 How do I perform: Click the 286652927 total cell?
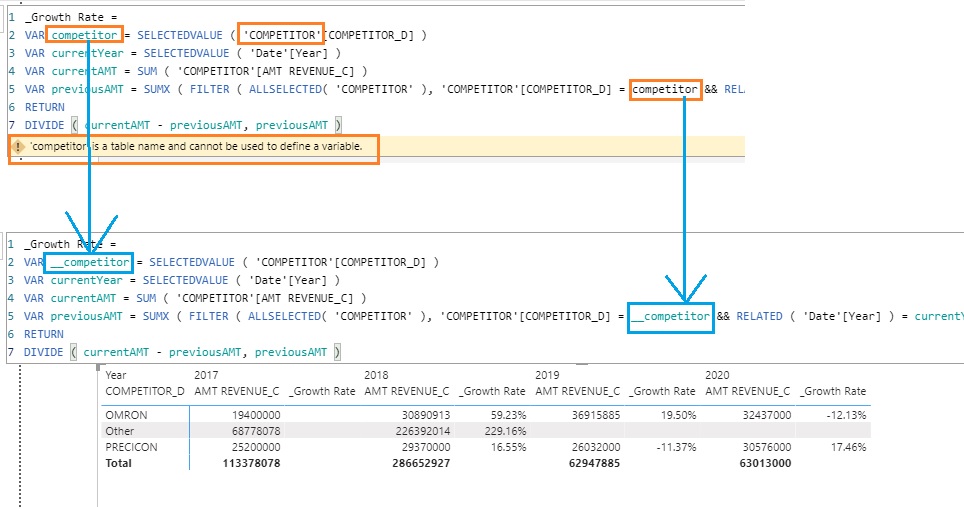pos(421,463)
